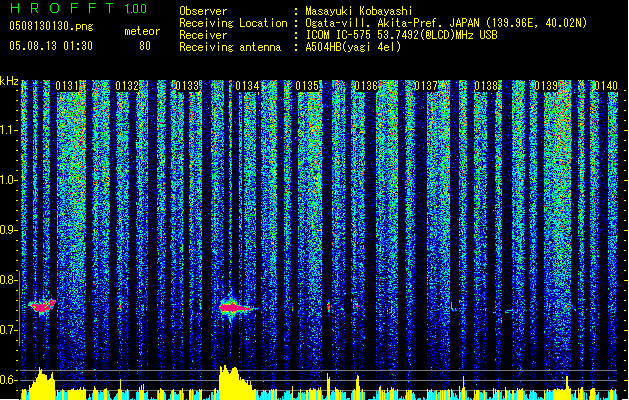Viewport: 629px width, 400px height.
Task: Click the 'Observer' field label
Action: coord(203,11)
